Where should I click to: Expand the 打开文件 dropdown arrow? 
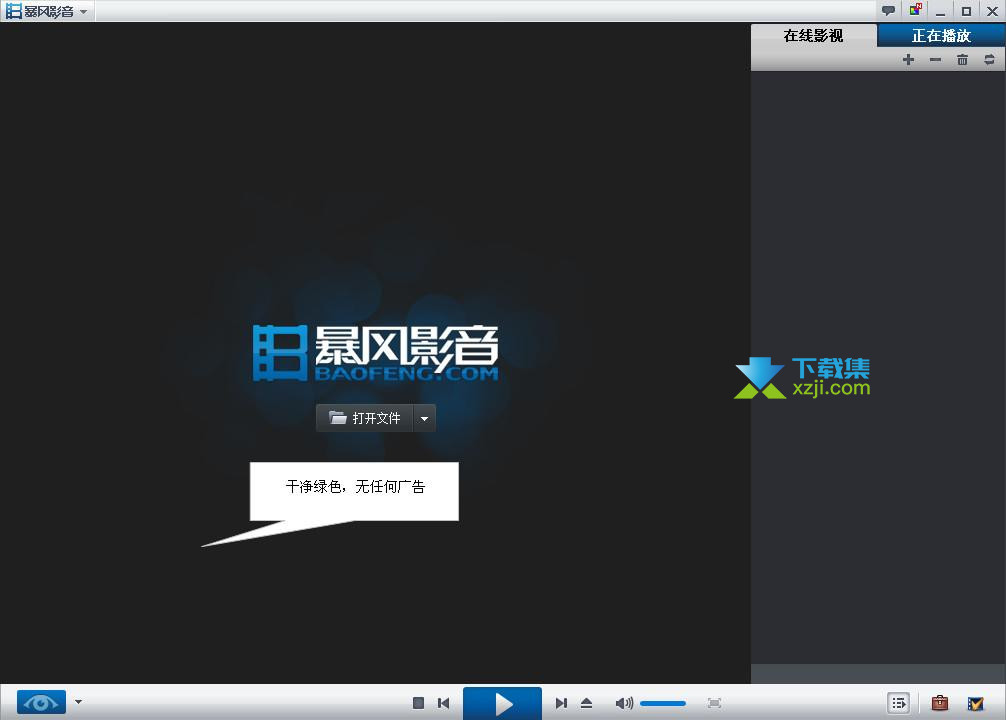click(x=424, y=418)
